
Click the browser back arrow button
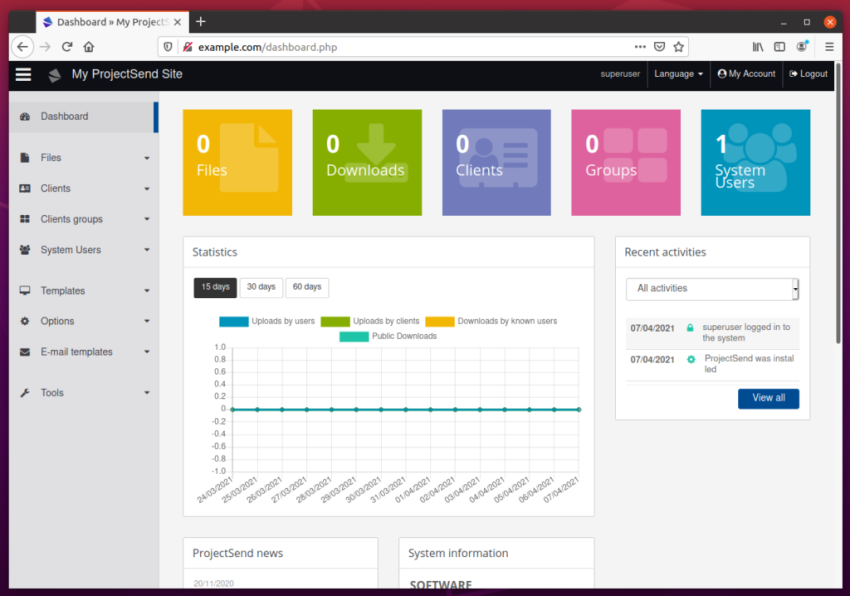(x=22, y=47)
